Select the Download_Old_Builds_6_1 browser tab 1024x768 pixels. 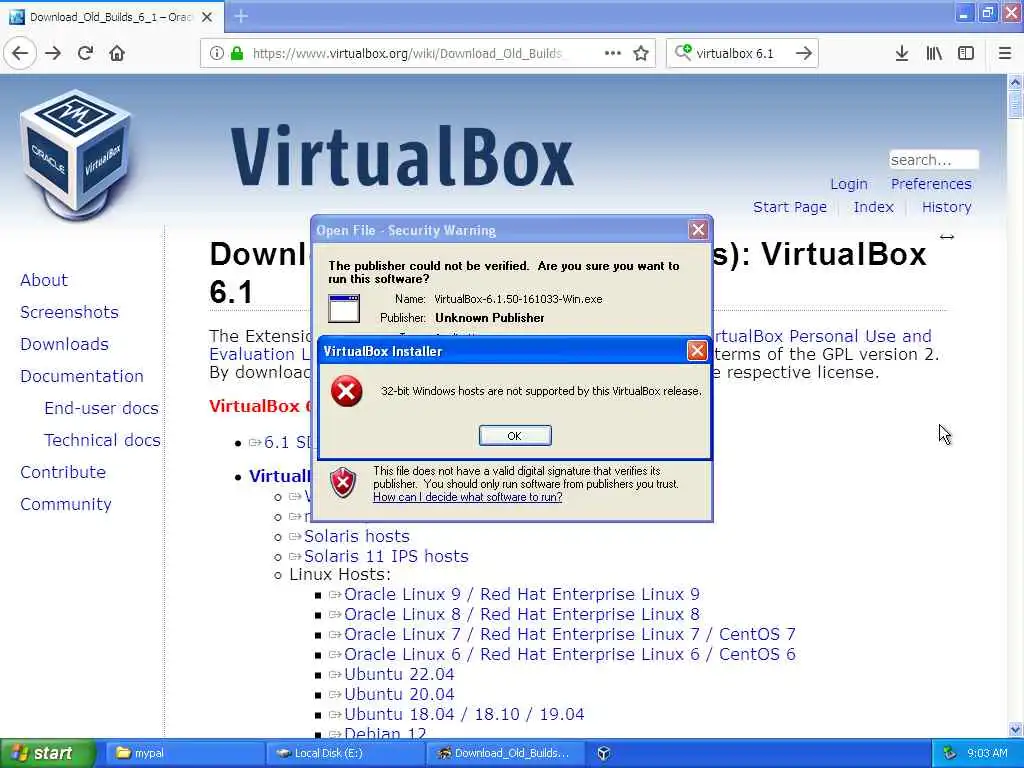(x=112, y=17)
